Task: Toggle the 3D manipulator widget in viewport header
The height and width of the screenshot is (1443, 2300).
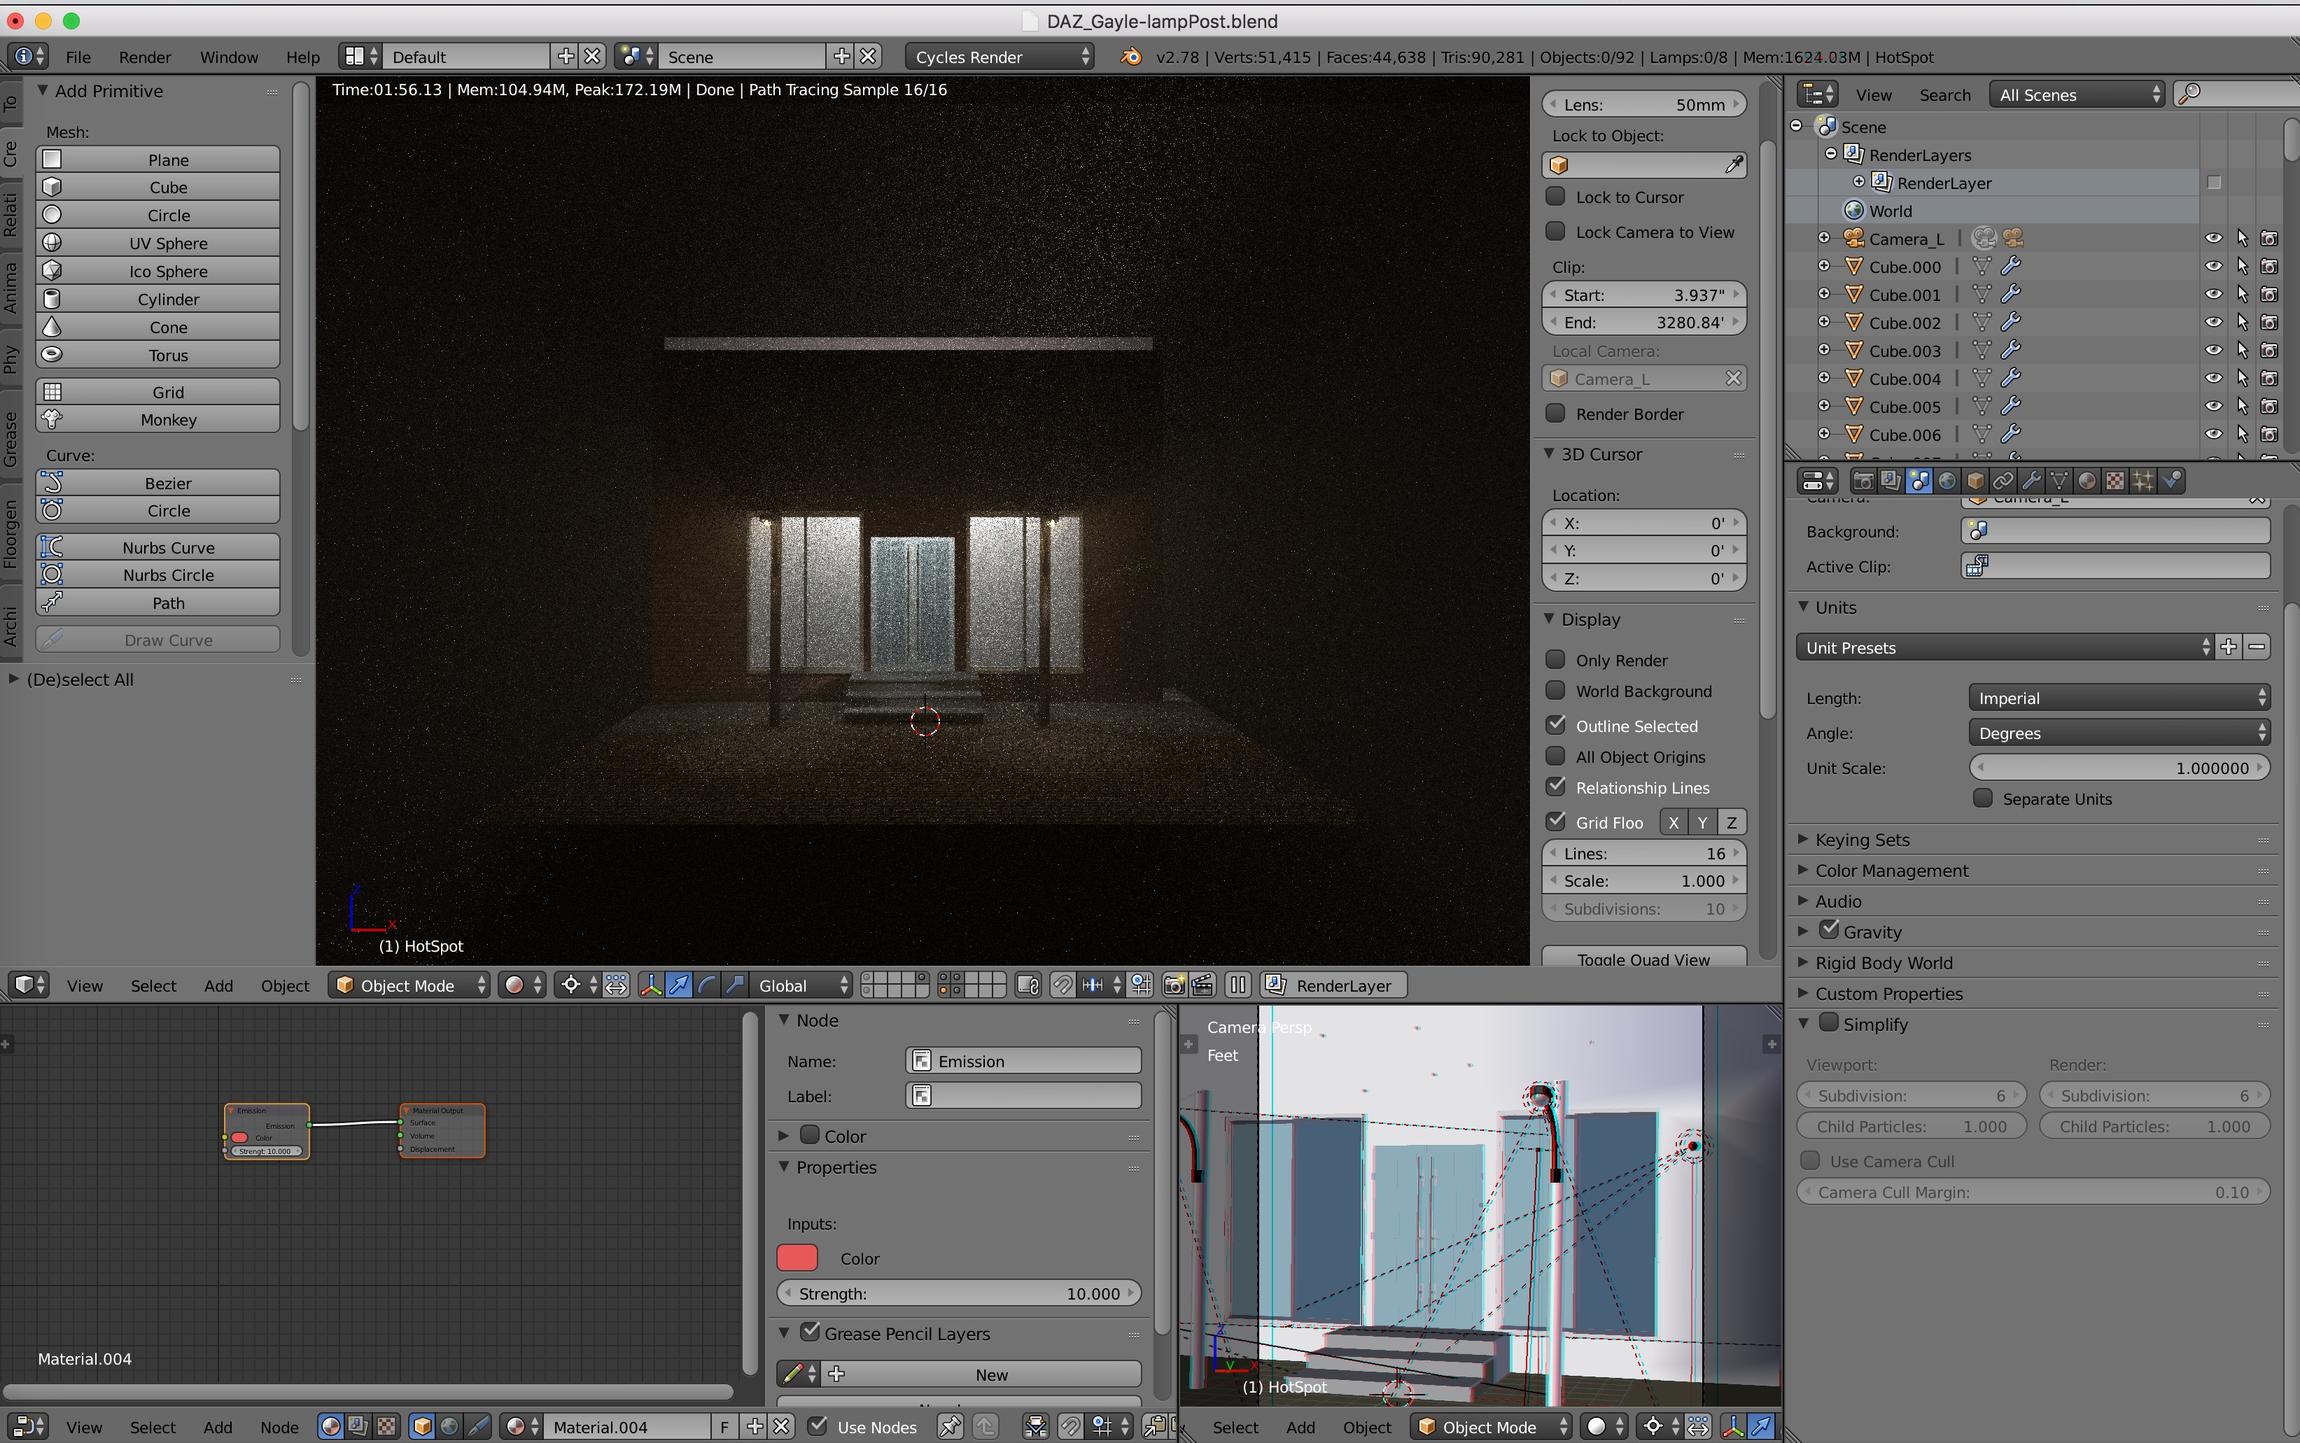Action: tap(651, 985)
